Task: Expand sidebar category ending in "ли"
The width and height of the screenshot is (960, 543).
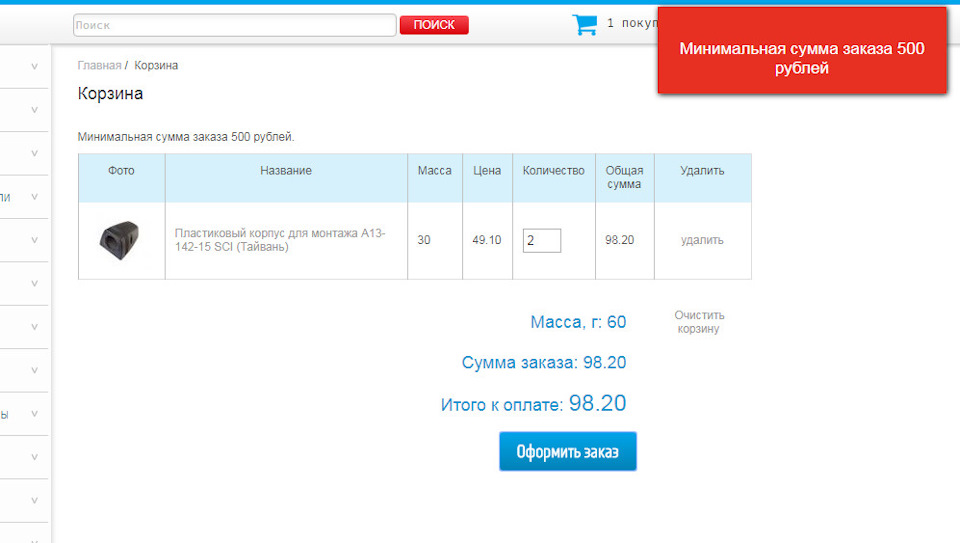Action: [34, 197]
